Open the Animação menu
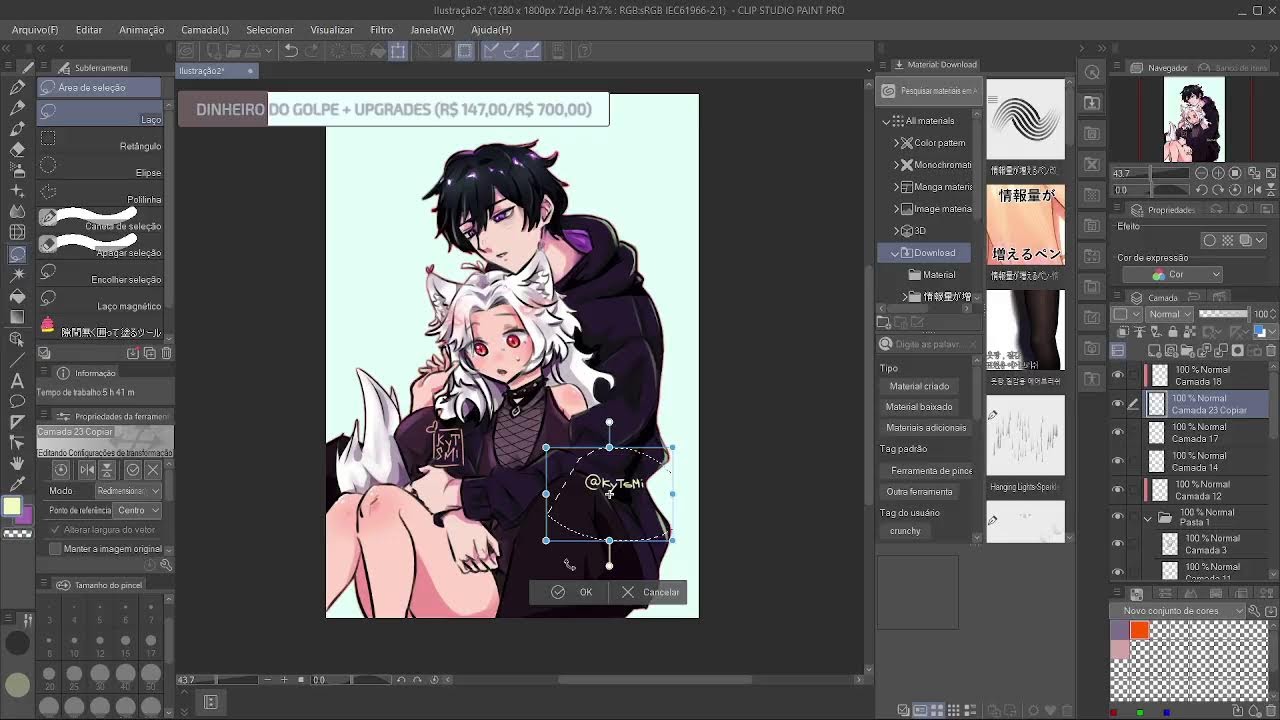 click(x=142, y=30)
